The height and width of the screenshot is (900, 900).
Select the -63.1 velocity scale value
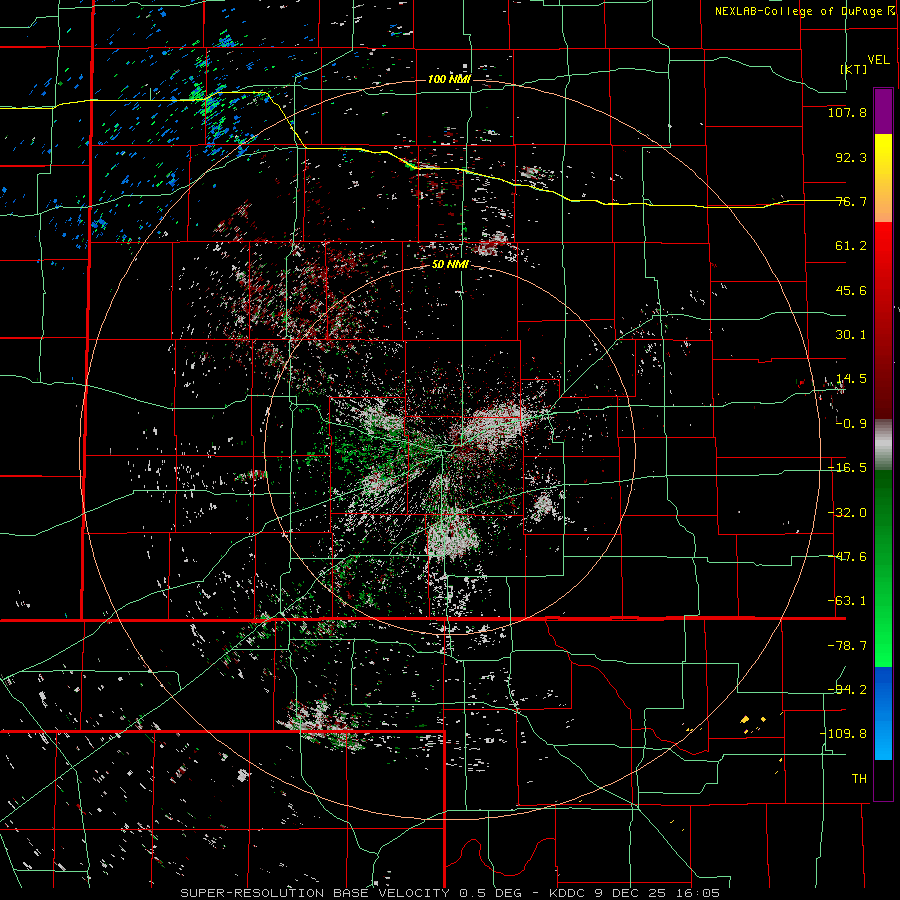pos(847,601)
